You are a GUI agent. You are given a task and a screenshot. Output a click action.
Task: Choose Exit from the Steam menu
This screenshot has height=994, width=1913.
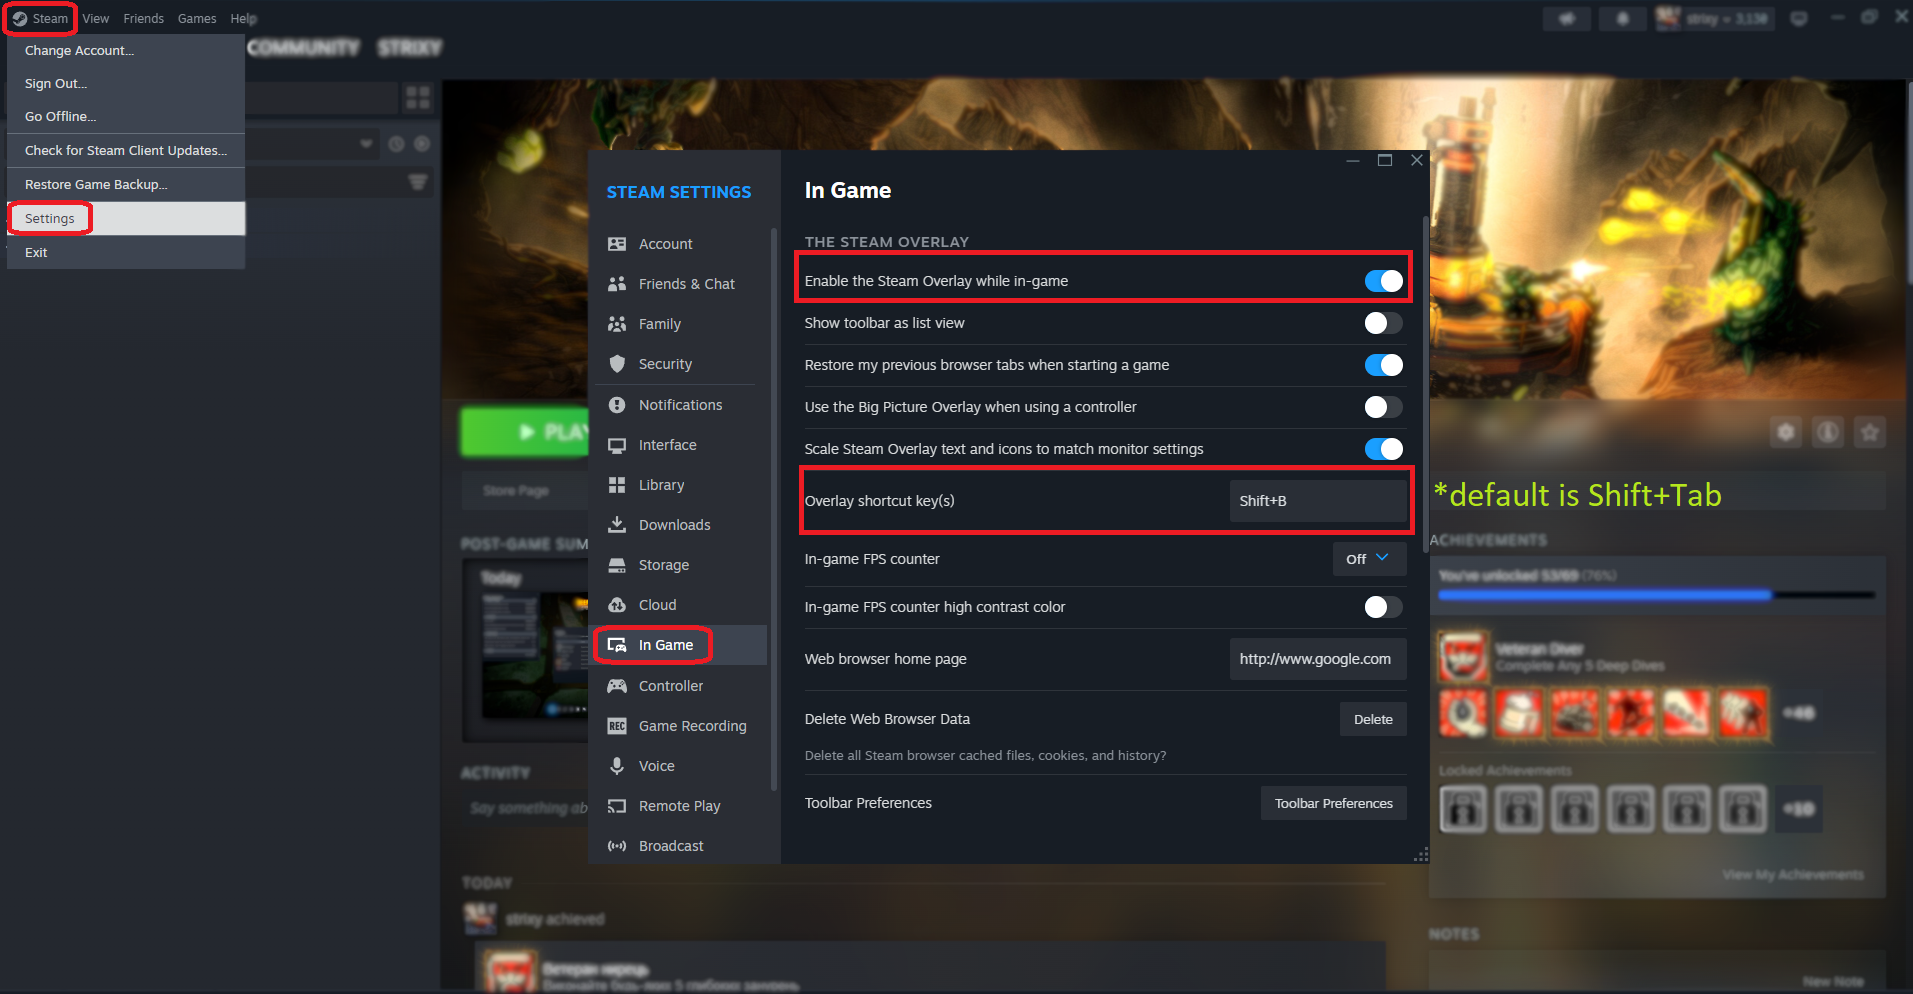point(126,253)
